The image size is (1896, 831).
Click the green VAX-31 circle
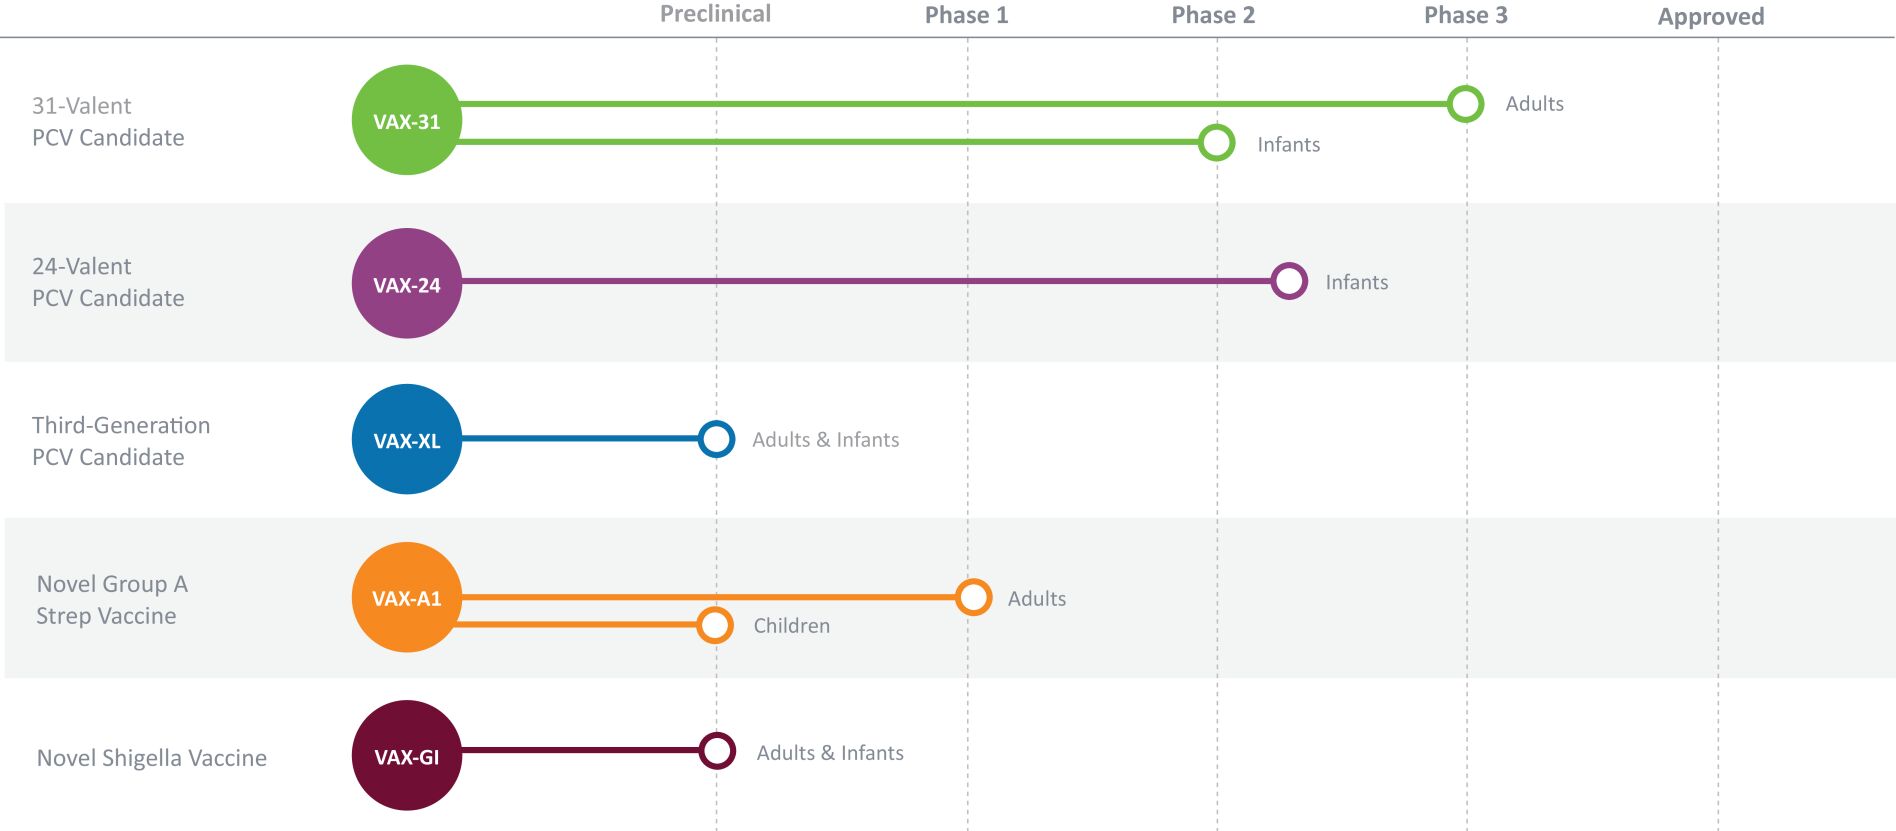(407, 120)
